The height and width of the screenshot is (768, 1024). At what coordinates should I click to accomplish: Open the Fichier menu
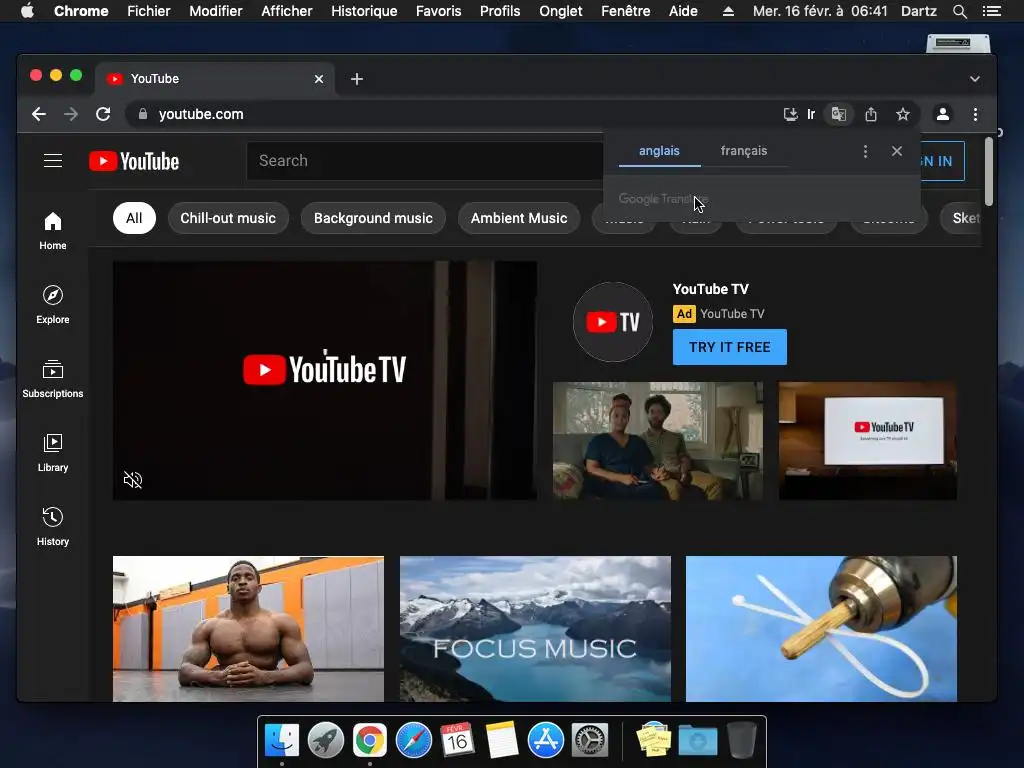coord(148,11)
